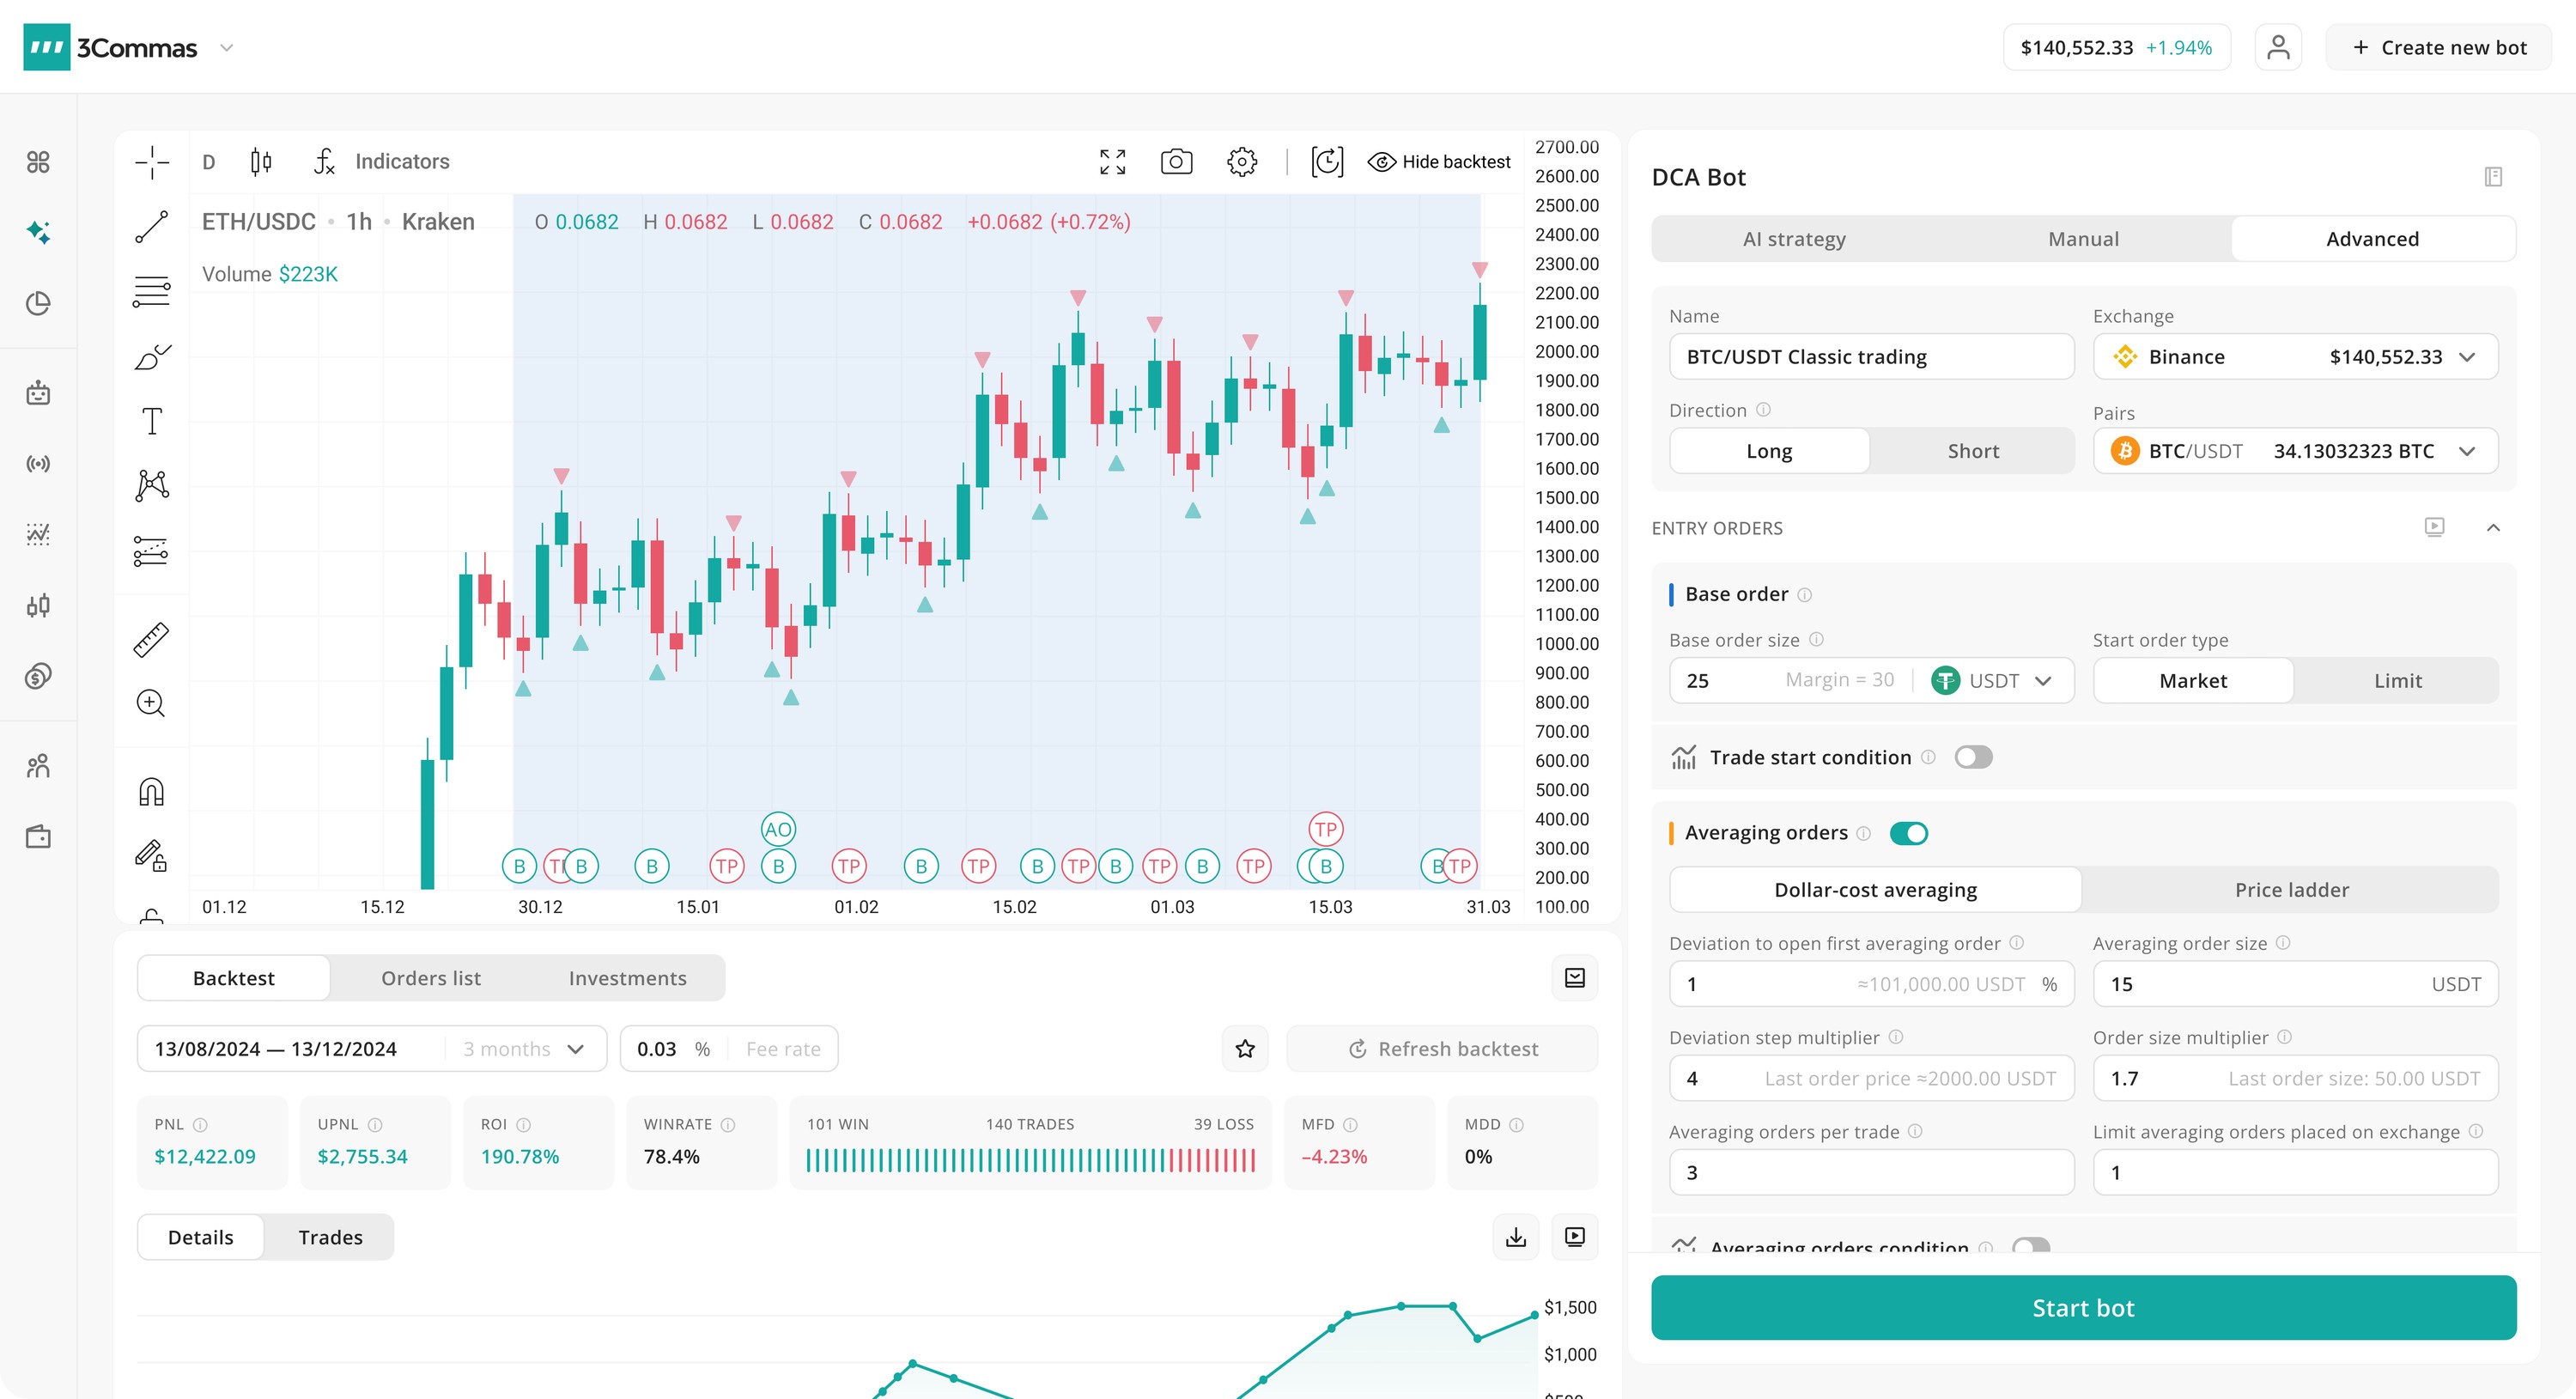Image resolution: width=2576 pixels, height=1399 pixels.
Task: Open the AI sparkle icon in sidebar
Action: [x=38, y=232]
